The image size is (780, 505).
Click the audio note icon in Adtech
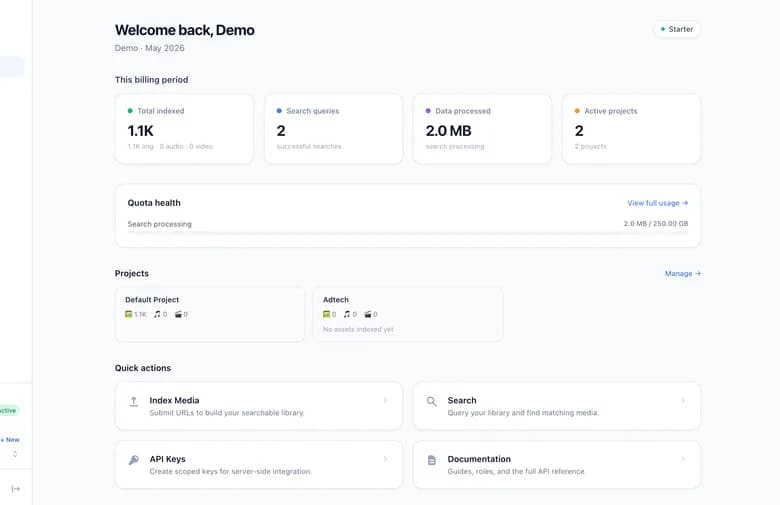[347, 314]
